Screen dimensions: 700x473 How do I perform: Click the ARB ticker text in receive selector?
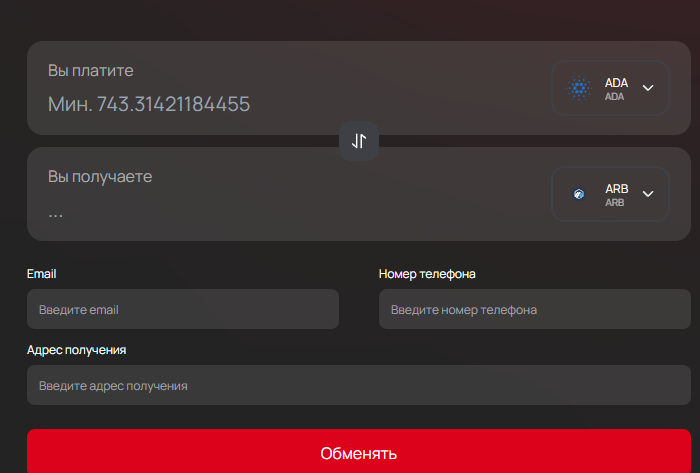coord(616,189)
